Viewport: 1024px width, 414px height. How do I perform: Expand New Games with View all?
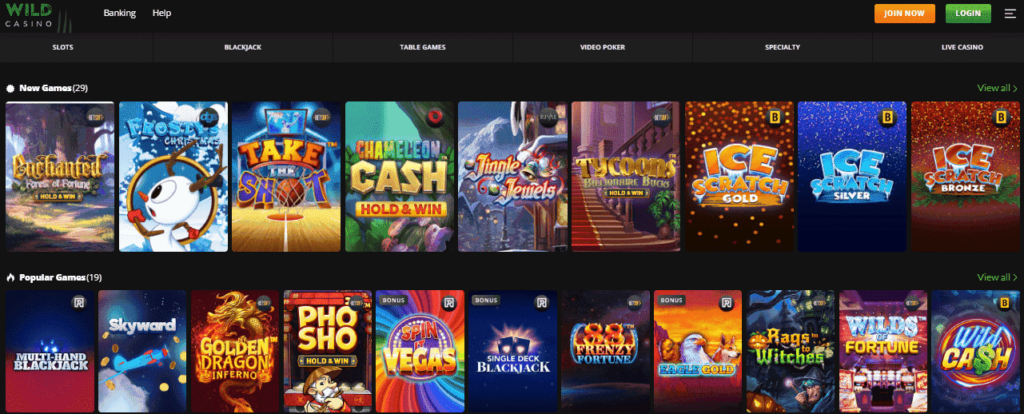tap(997, 88)
